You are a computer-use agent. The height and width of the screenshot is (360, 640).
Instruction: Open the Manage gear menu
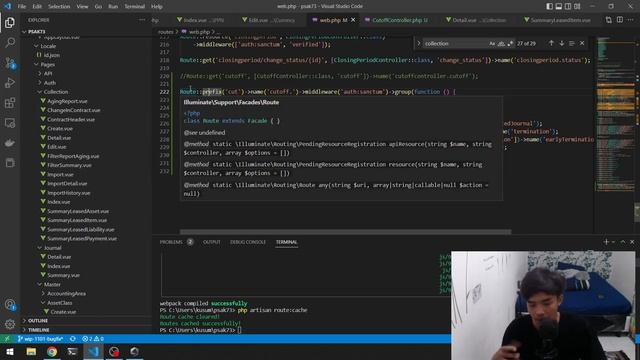click(x=10, y=324)
